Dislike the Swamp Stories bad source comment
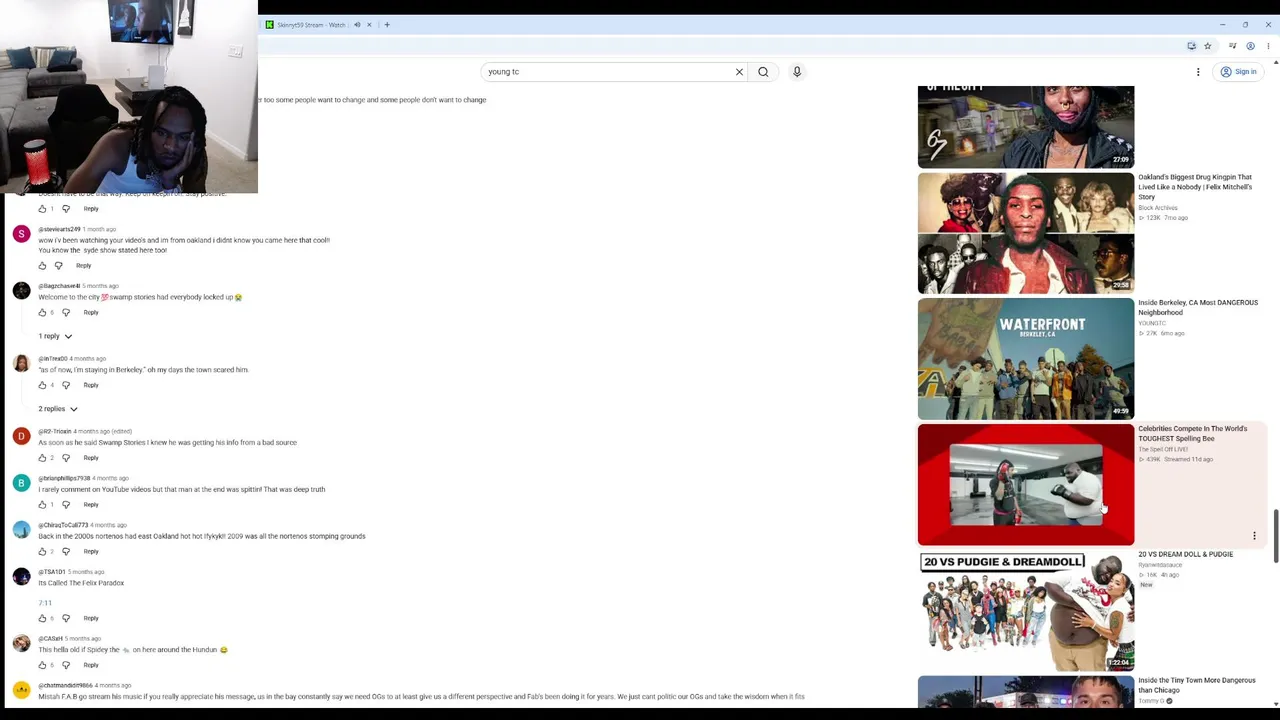Screen dimensions: 1280x720 tap(66, 458)
